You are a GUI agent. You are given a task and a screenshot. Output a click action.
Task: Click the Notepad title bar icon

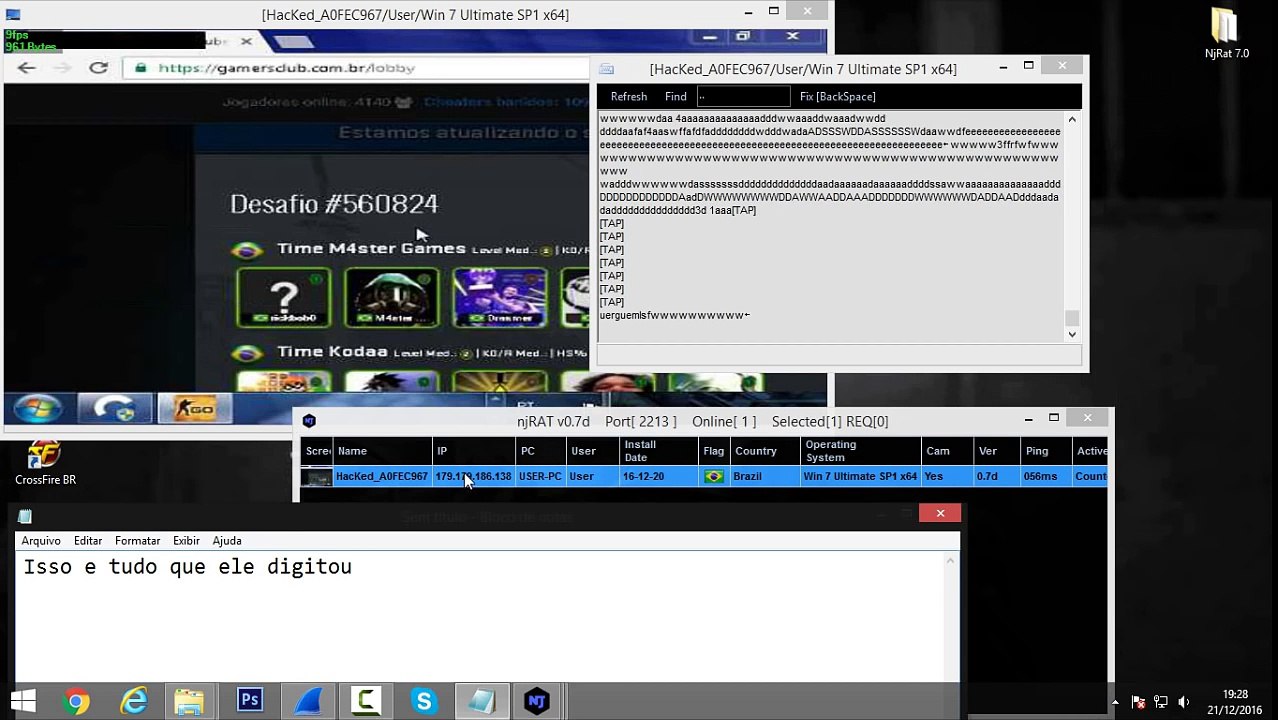(25, 516)
